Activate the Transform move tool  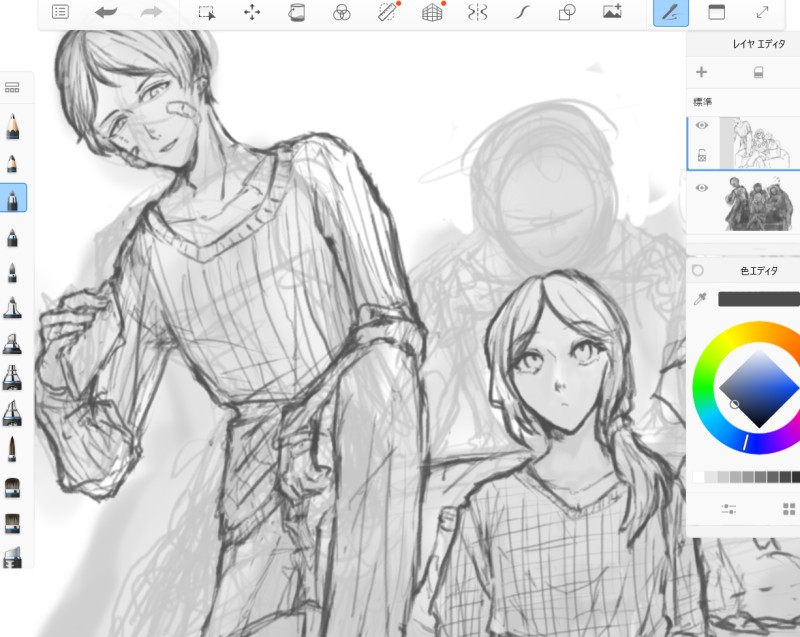point(252,12)
